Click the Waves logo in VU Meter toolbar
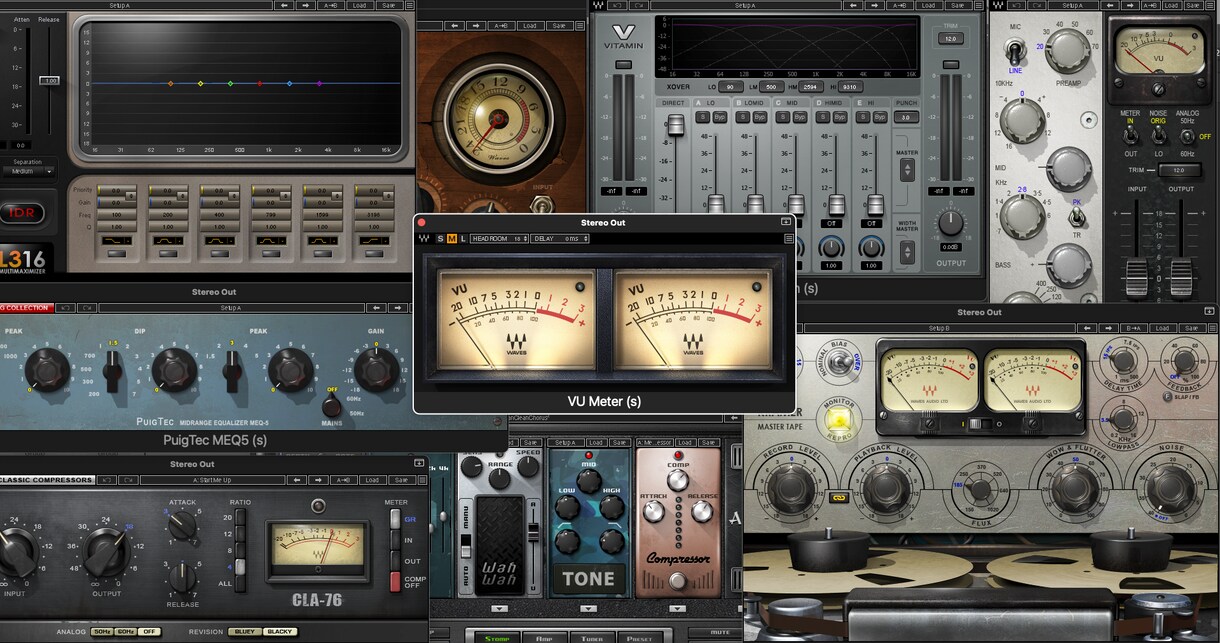This screenshot has height=643, width=1220. (x=424, y=238)
